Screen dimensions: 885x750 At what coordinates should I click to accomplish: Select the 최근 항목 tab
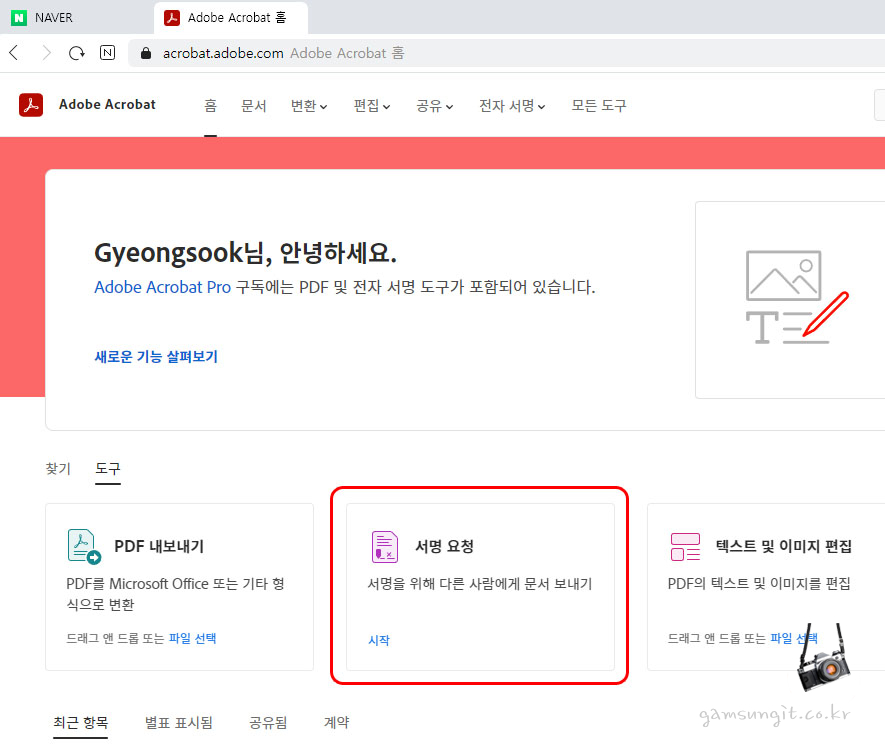pos(81,722)
